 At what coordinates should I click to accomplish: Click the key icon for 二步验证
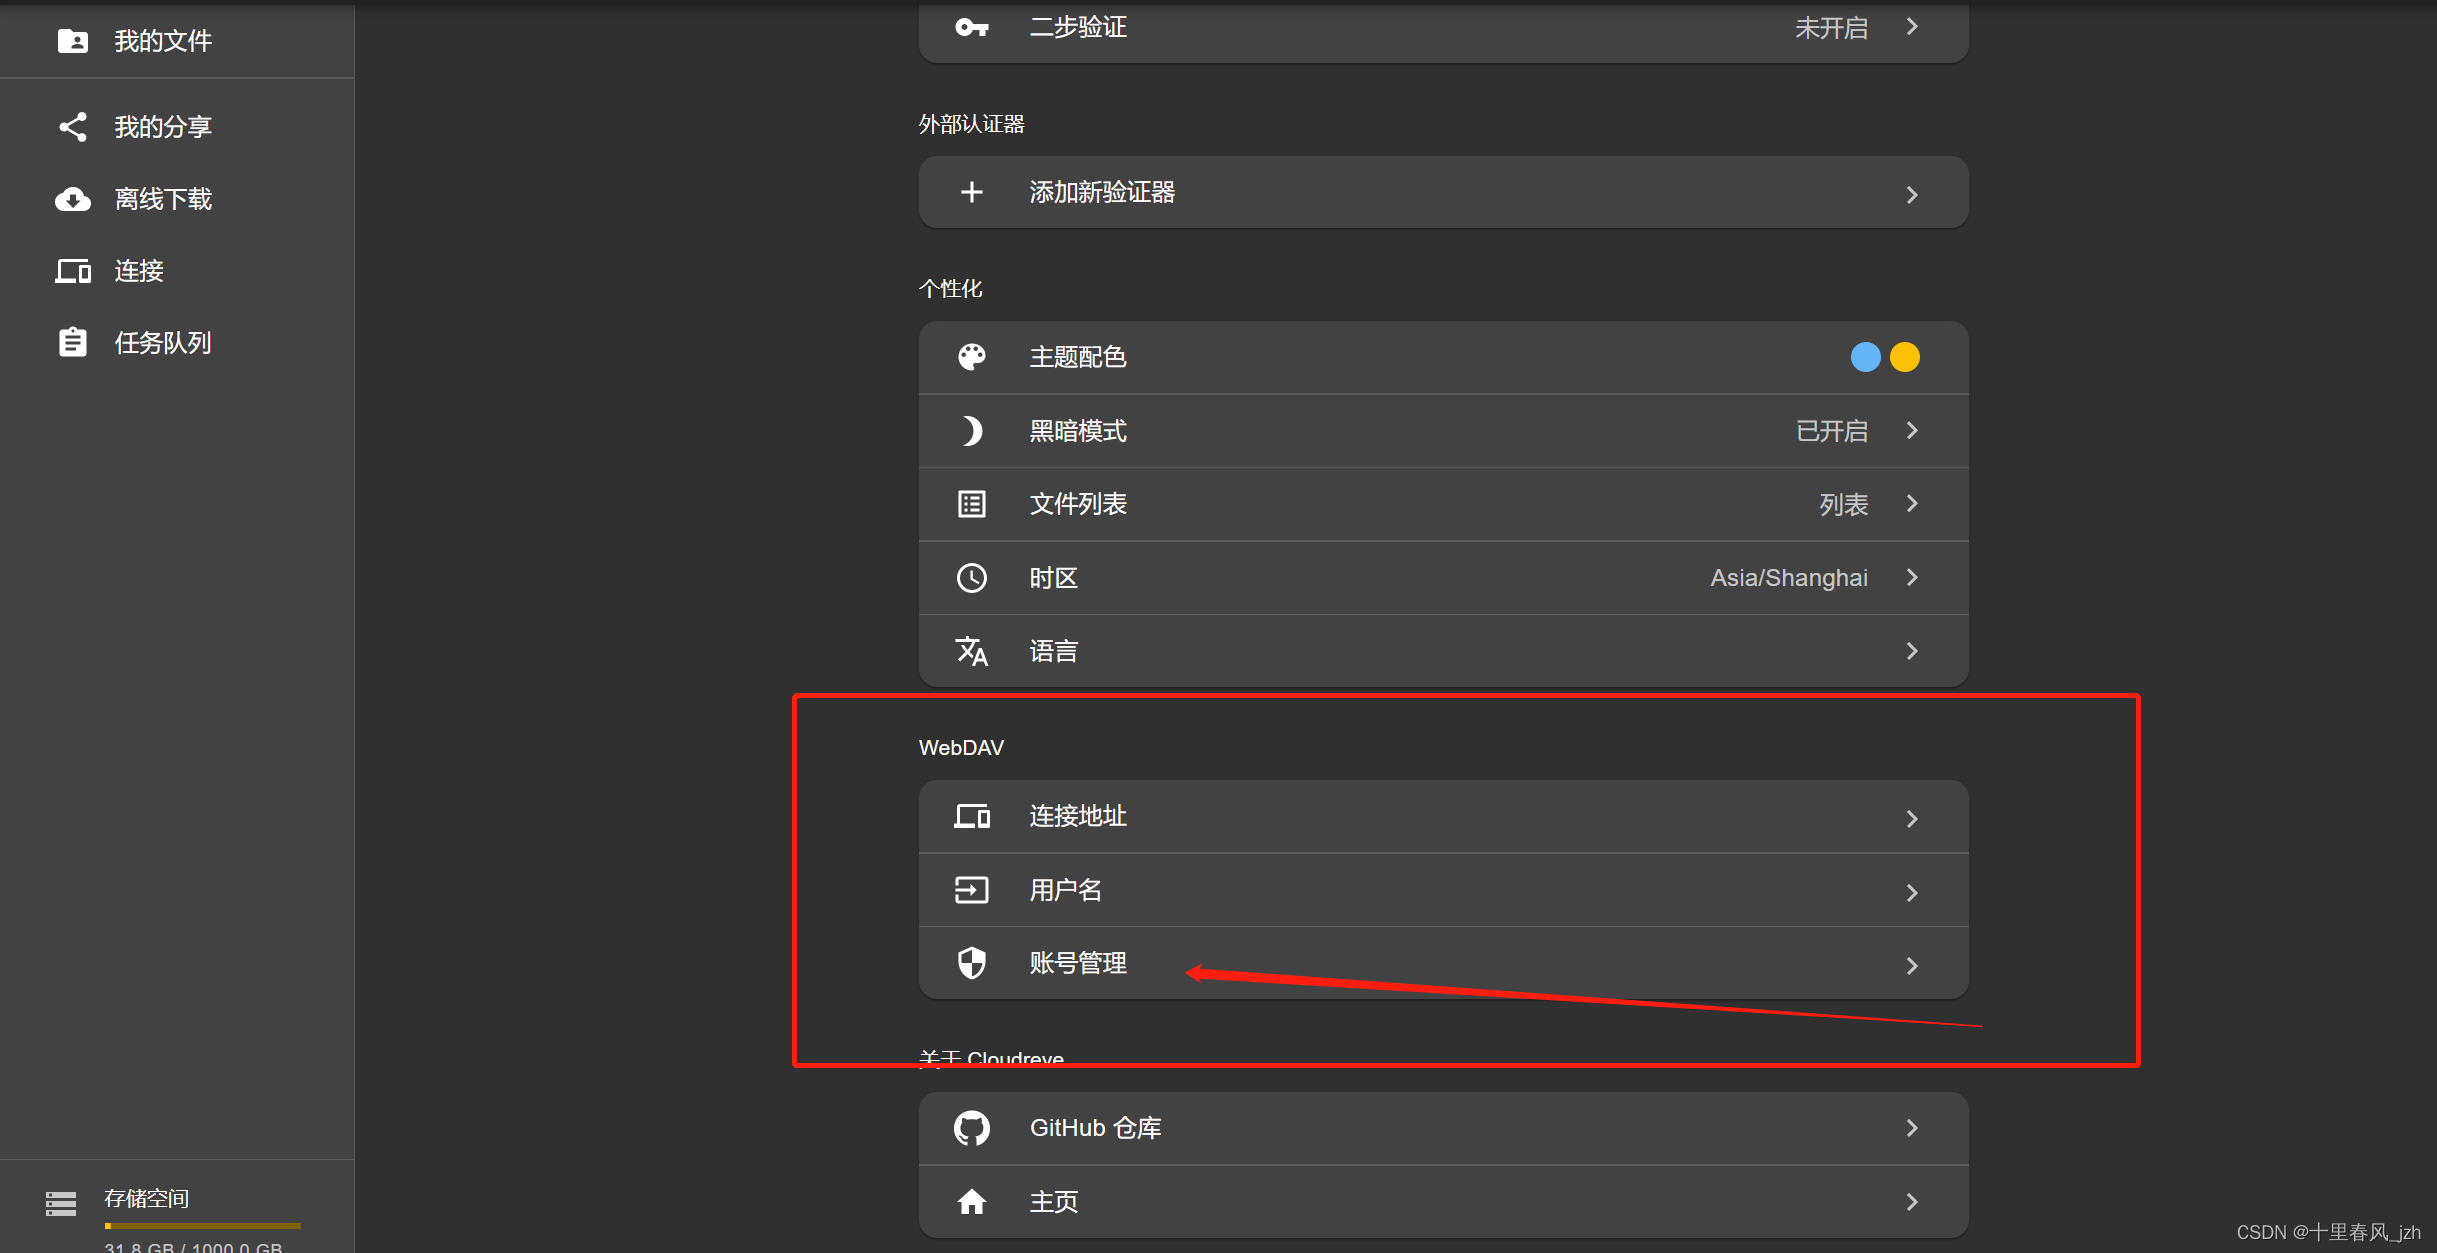[x=971, y=27]
